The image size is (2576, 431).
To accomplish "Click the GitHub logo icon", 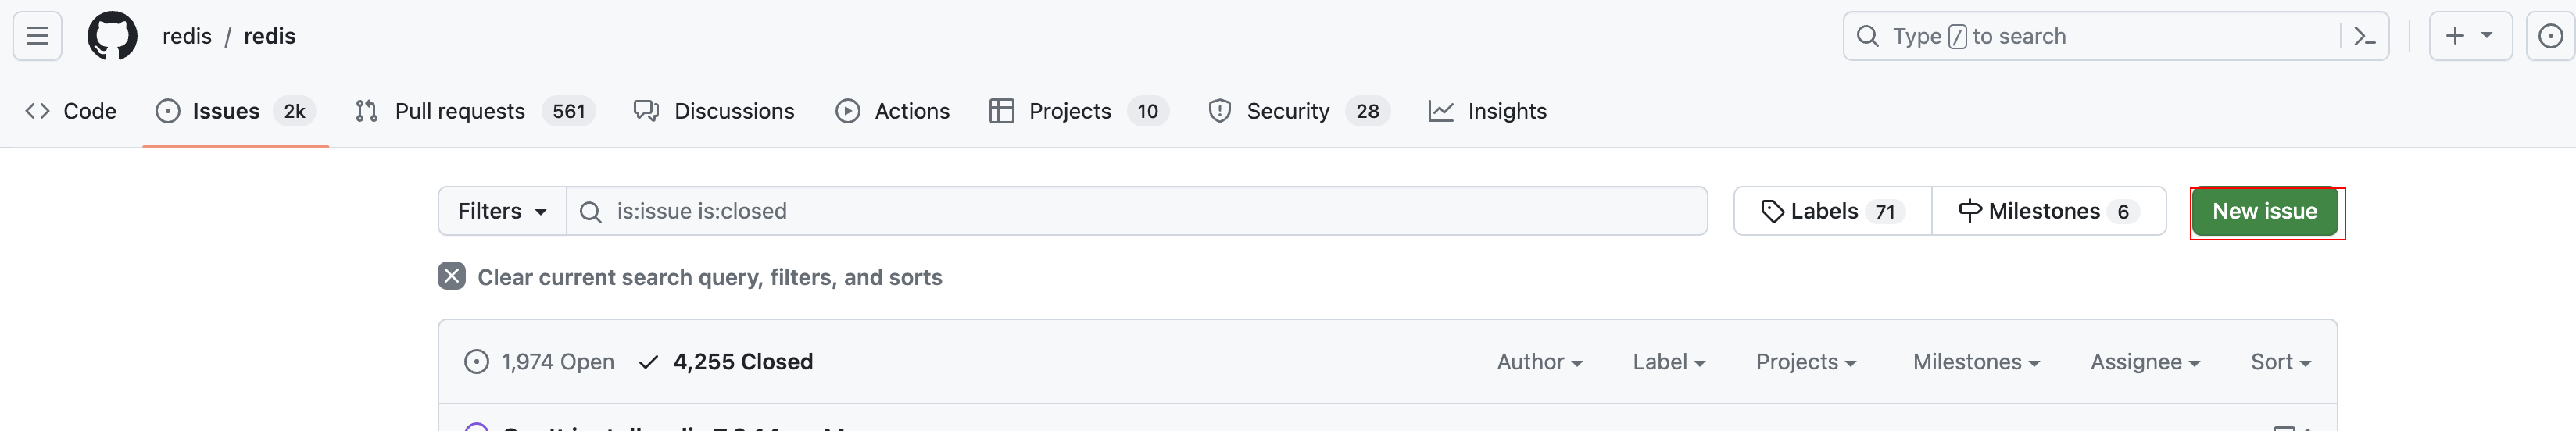I will click(112, 36).
